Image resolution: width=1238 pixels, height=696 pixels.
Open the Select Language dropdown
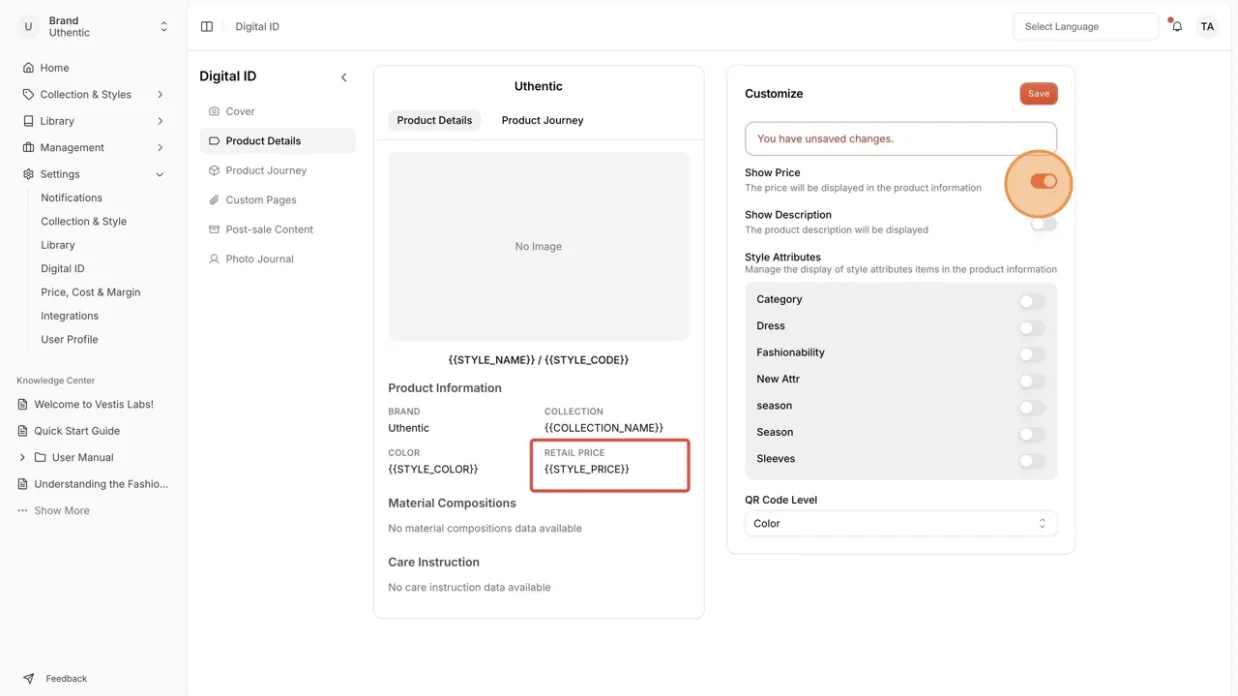[x=1085, y=27]
